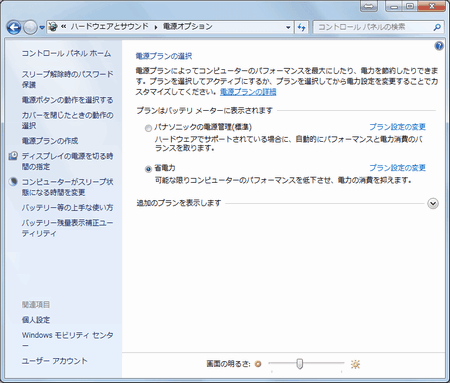Click the プランはバッテリ メーターに表示されます label

[x=205, y=110]
